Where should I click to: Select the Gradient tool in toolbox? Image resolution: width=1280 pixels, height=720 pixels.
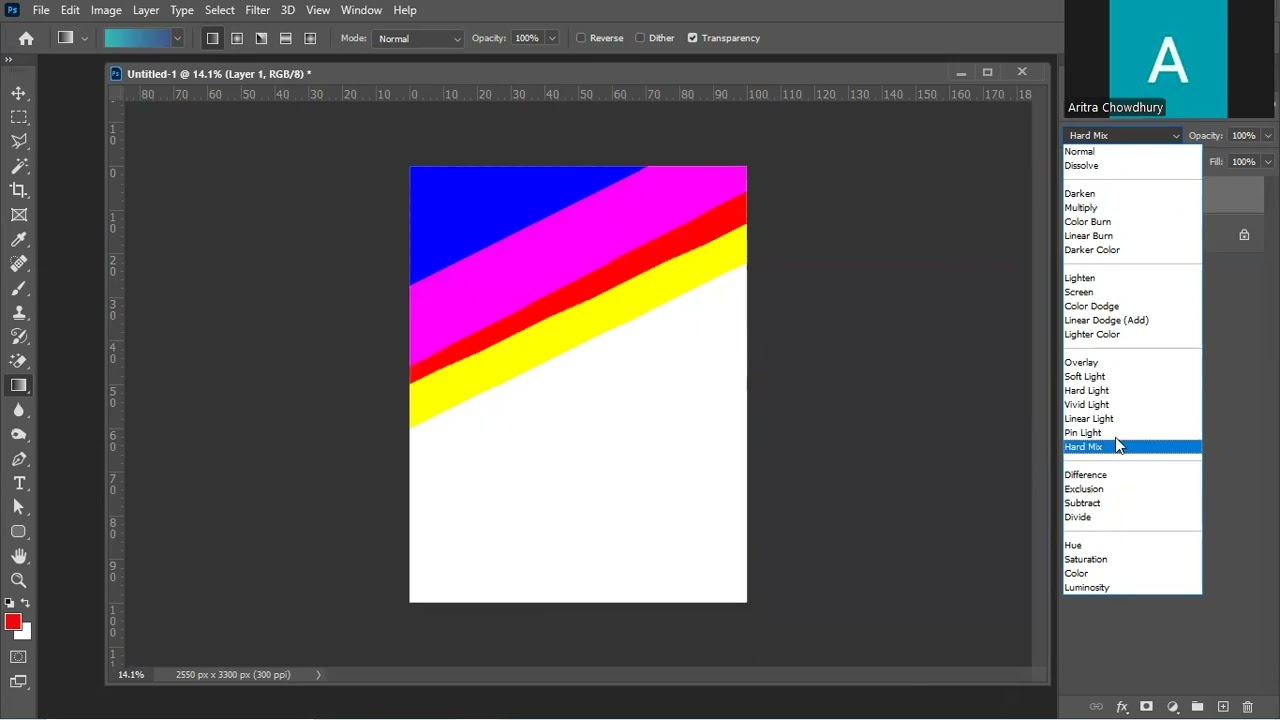tap(19, 385)
